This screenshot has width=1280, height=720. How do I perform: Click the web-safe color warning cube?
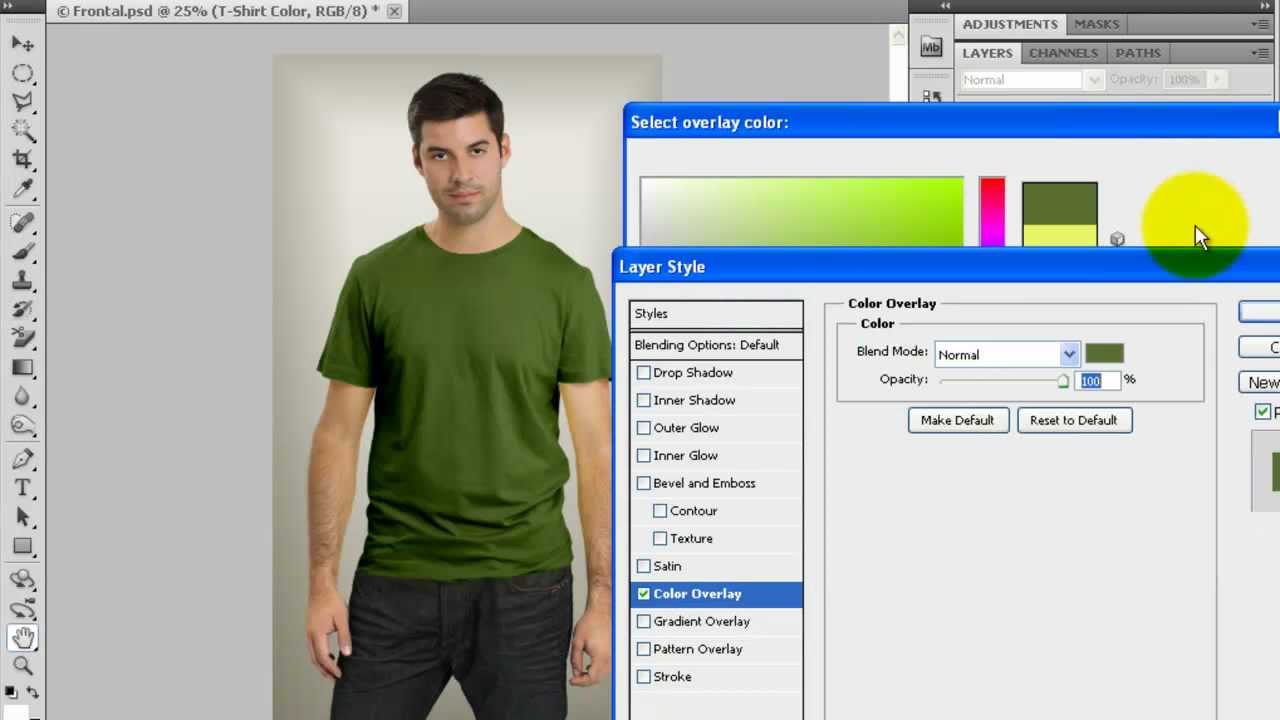pyautogui.click(x=1117, y=239)
